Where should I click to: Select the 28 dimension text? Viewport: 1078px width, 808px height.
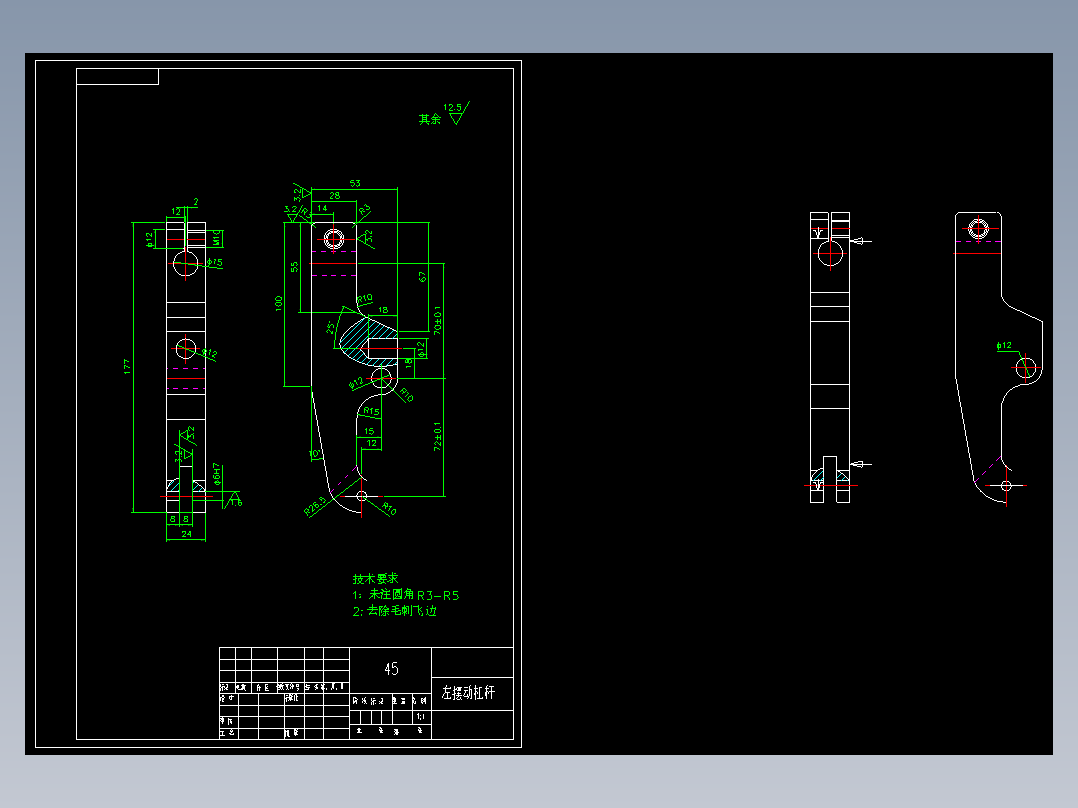[x=334, y=195]
